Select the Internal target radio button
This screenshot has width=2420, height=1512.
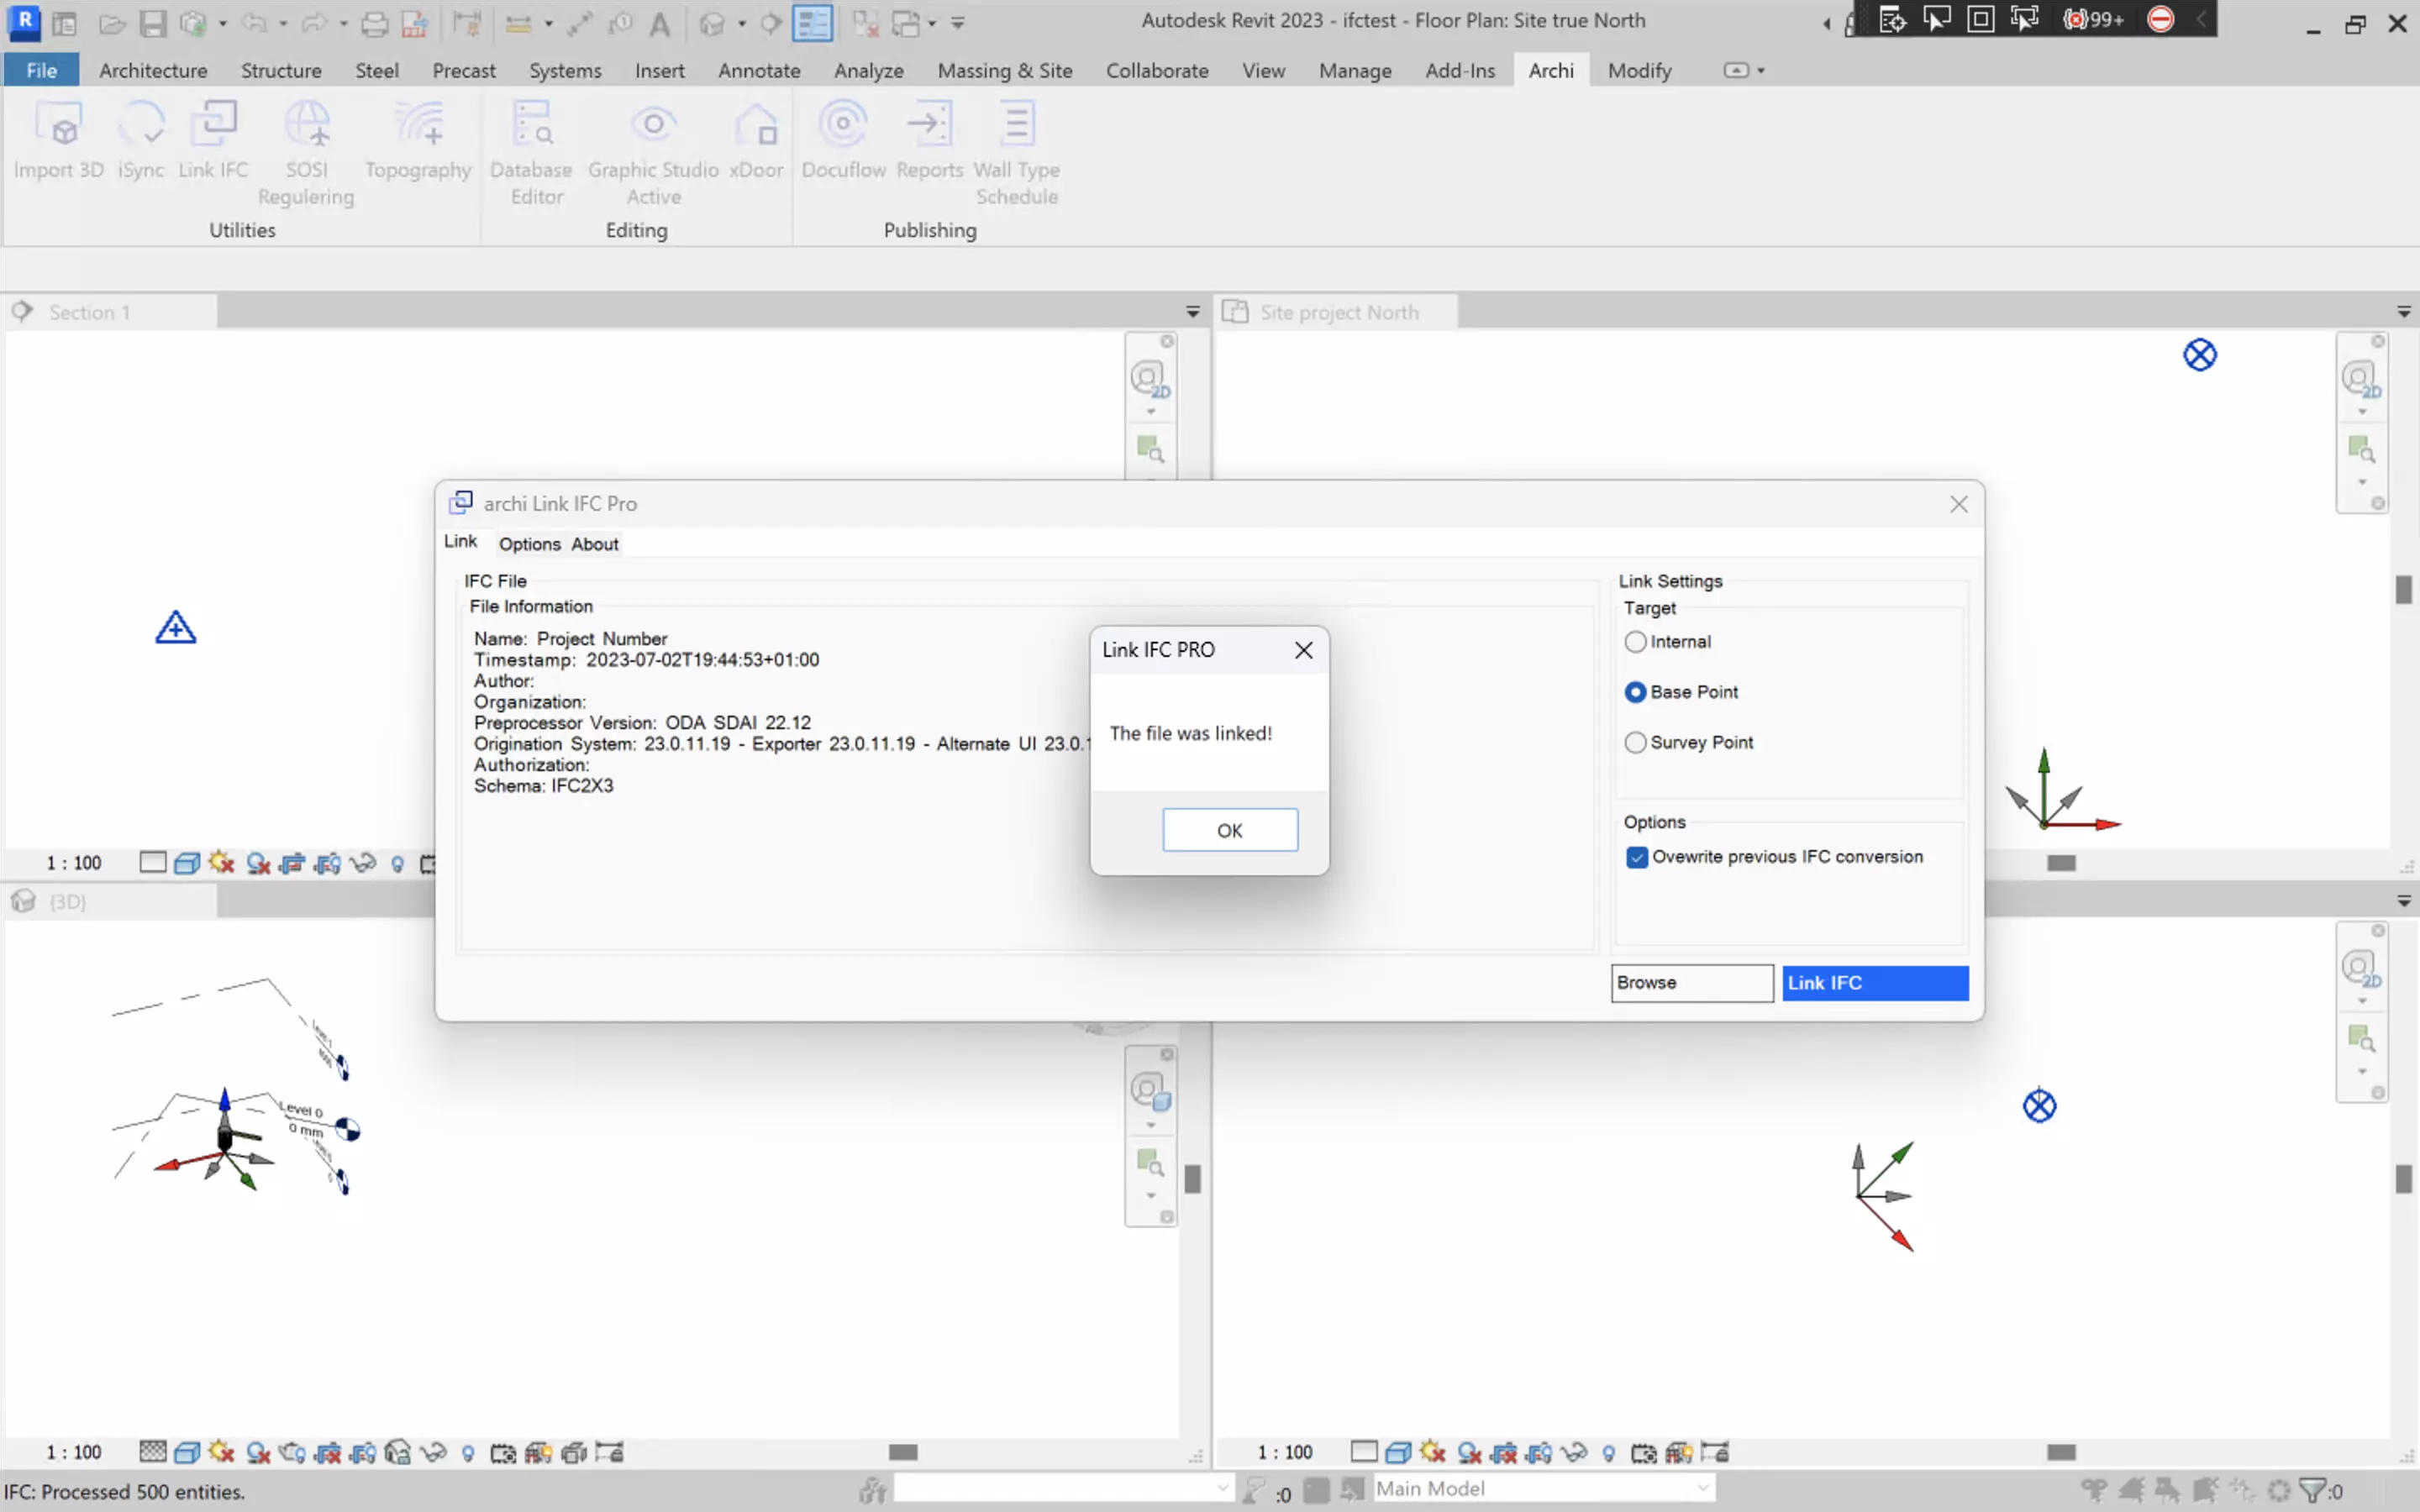click(x=1635, y=642)
